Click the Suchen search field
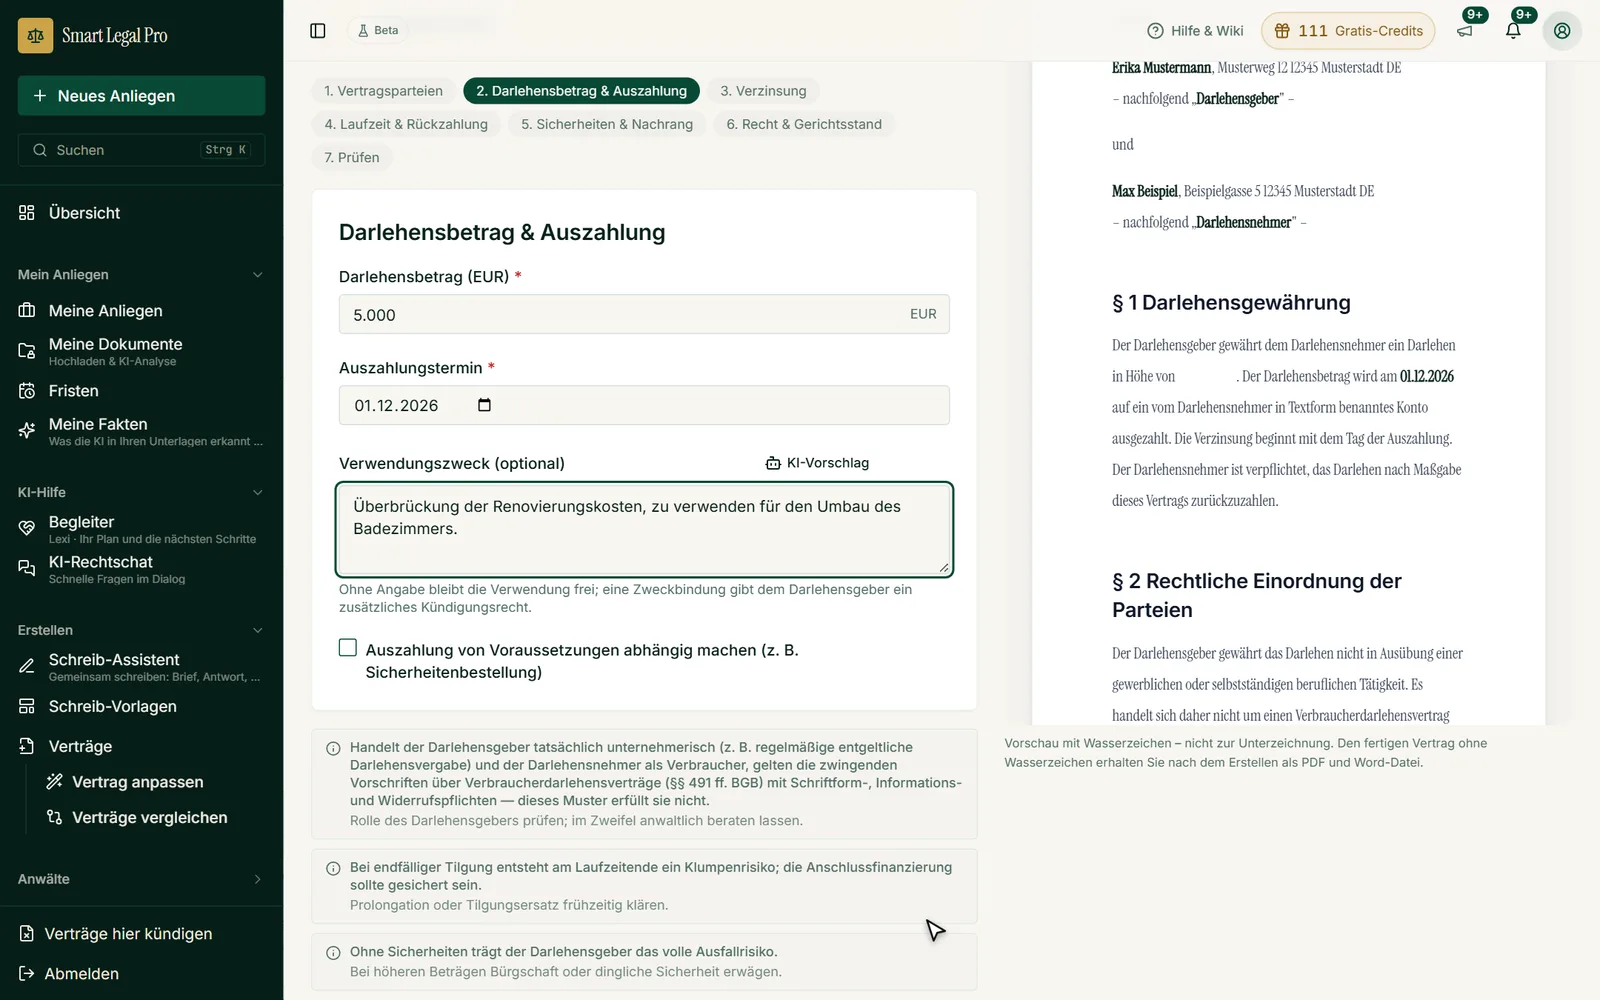Viewport: 1600px width, 1000px height. (x=141, y=150)
